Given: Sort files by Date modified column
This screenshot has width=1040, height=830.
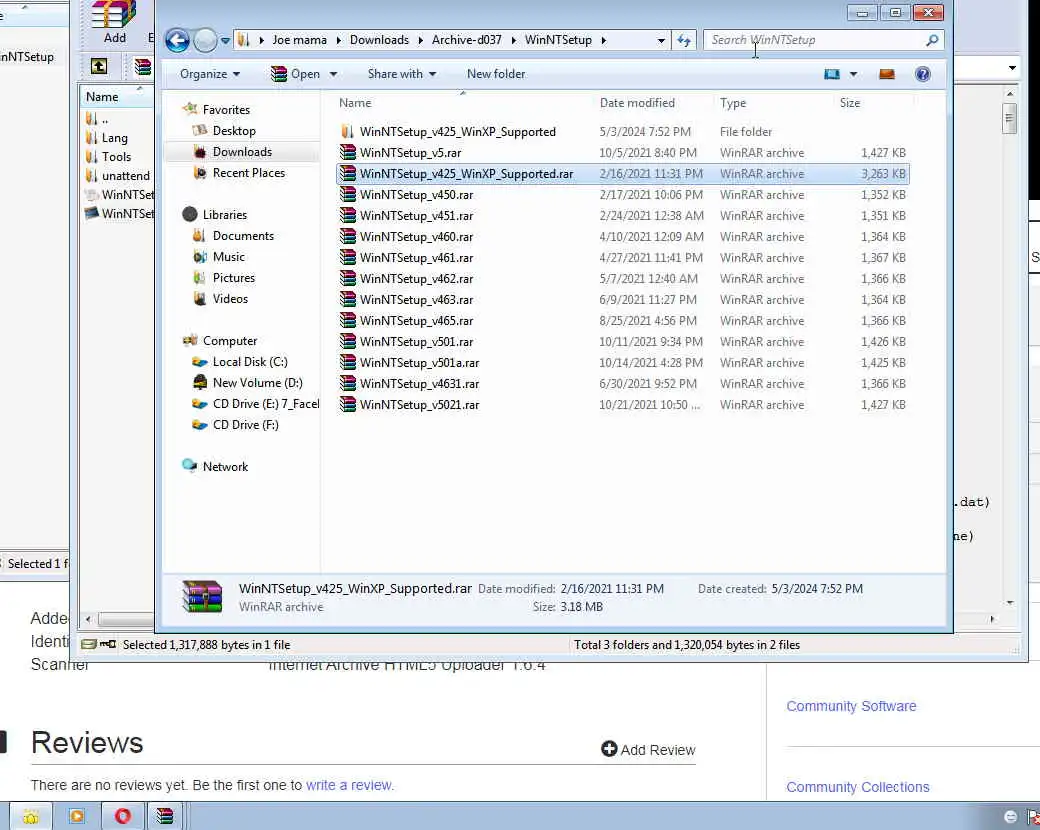Looking at the screenshot, I should (637, 103).
